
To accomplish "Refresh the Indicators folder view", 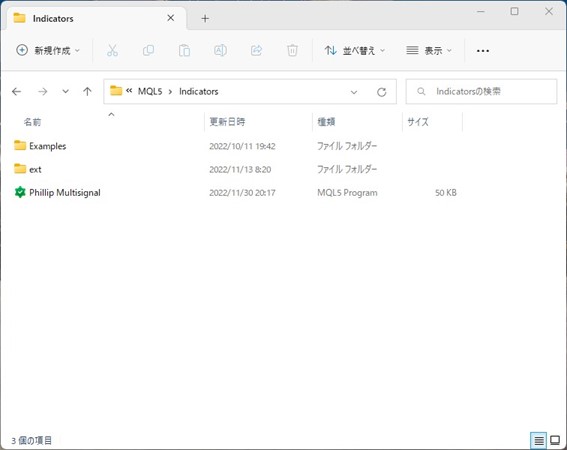I will click(381, 92).
